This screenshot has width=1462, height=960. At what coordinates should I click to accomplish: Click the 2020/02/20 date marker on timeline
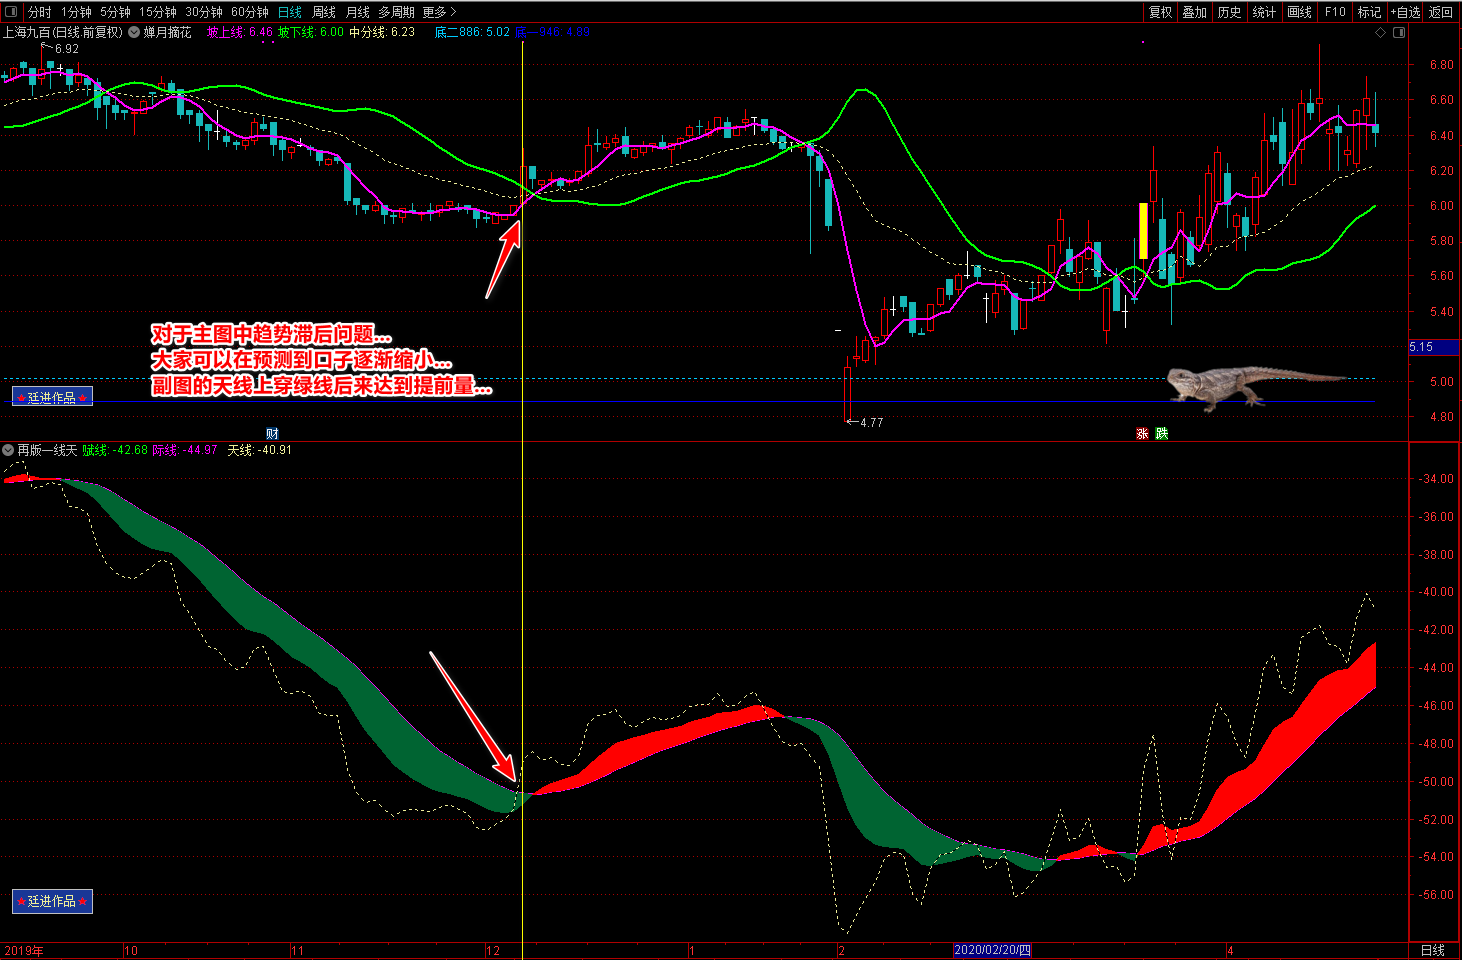point(992,950)
